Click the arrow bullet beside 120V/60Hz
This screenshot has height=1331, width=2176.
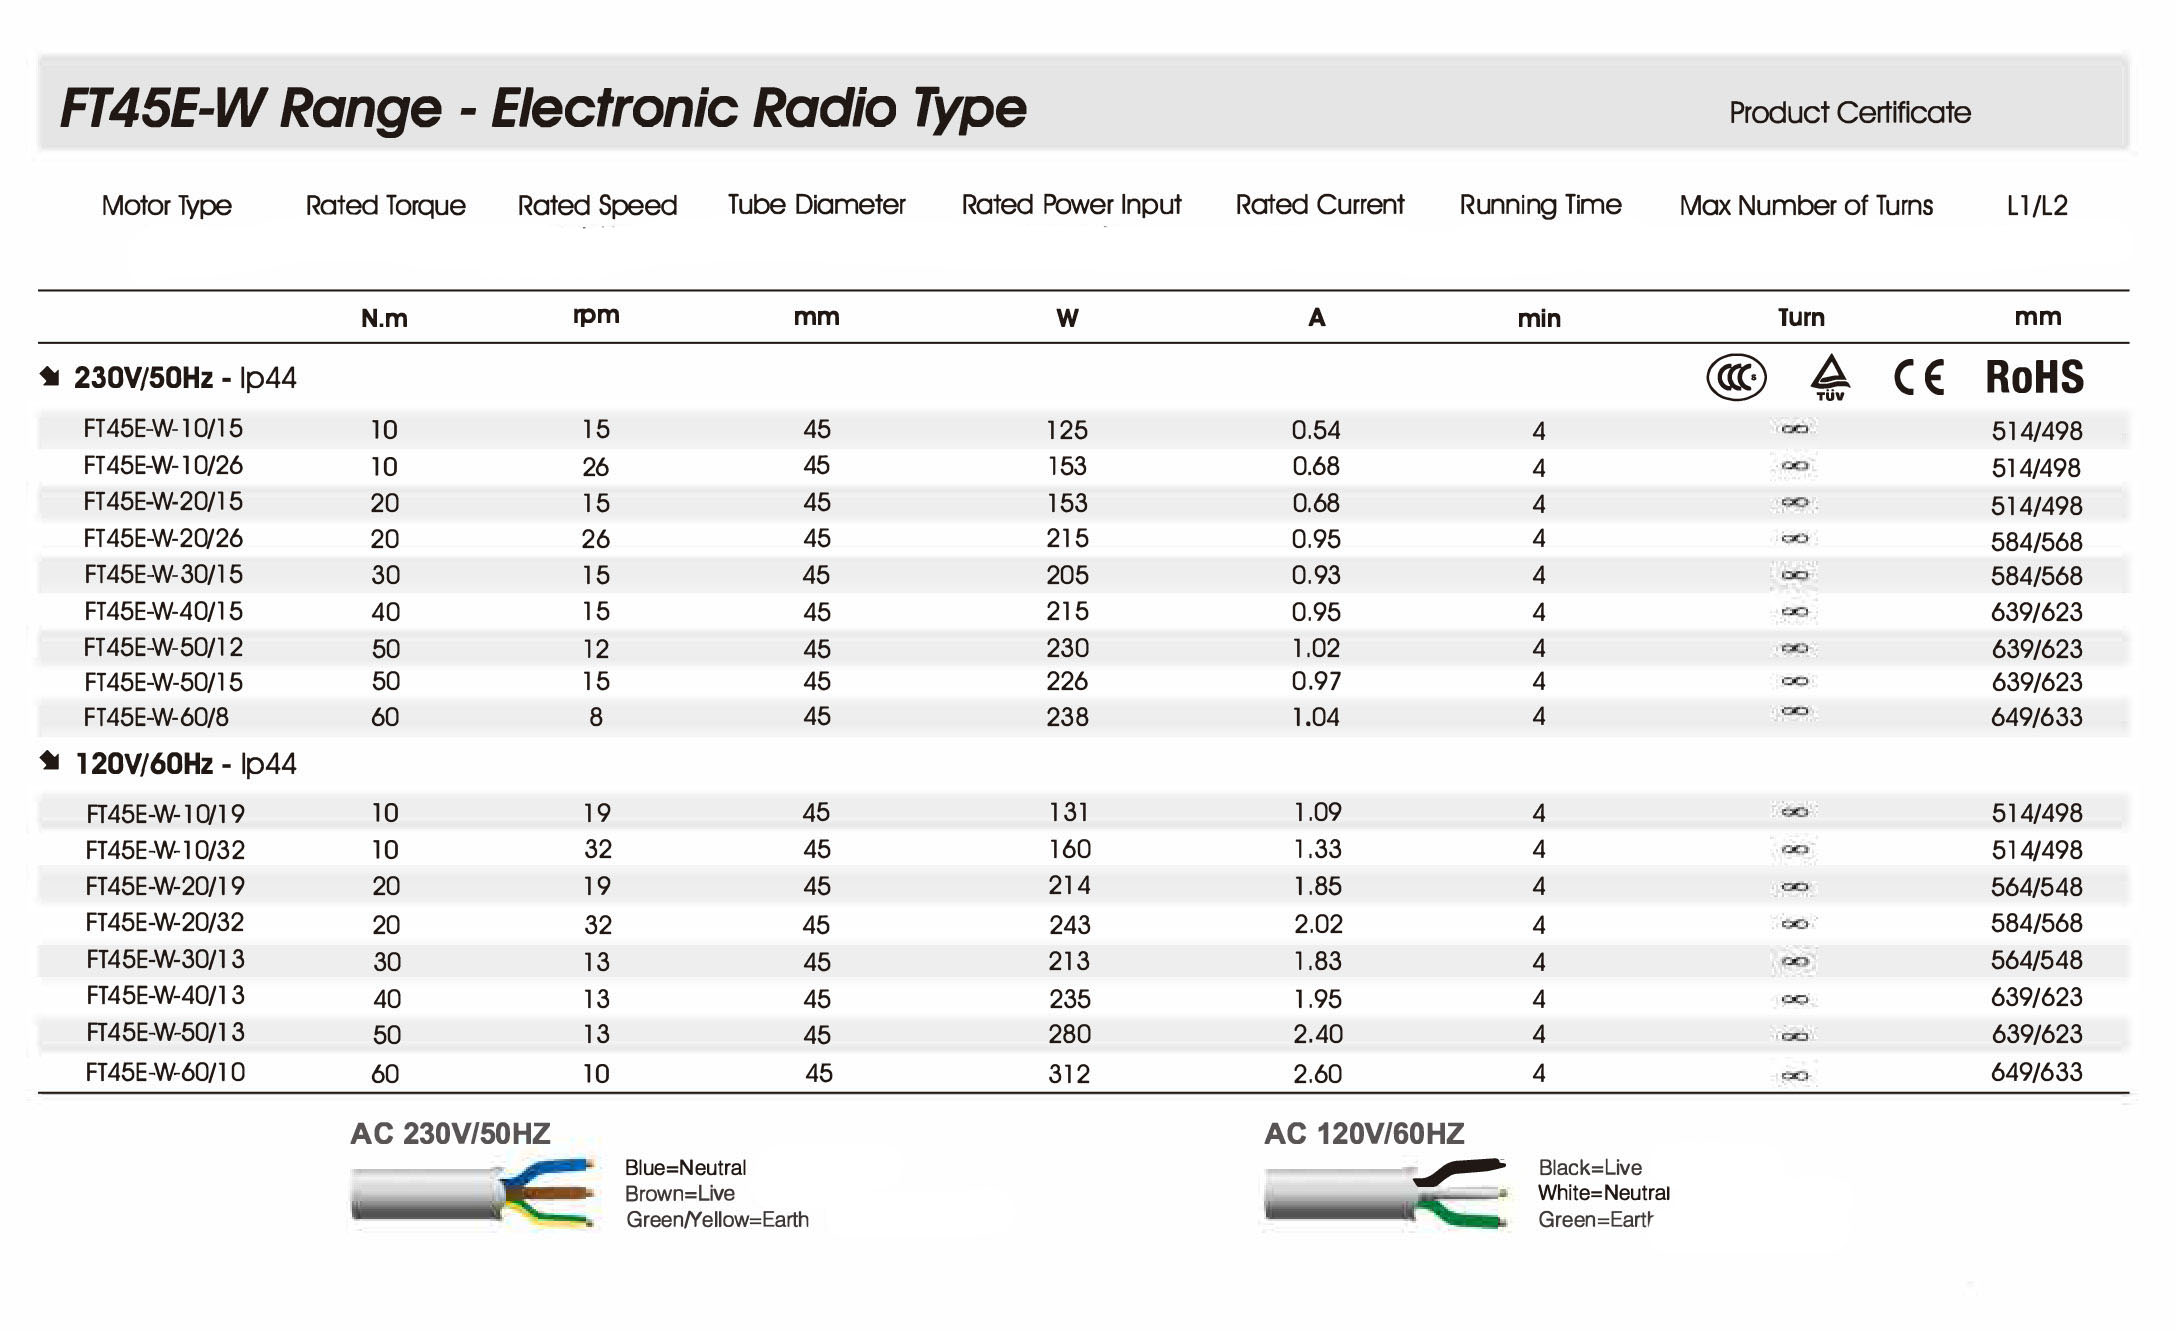50,762
